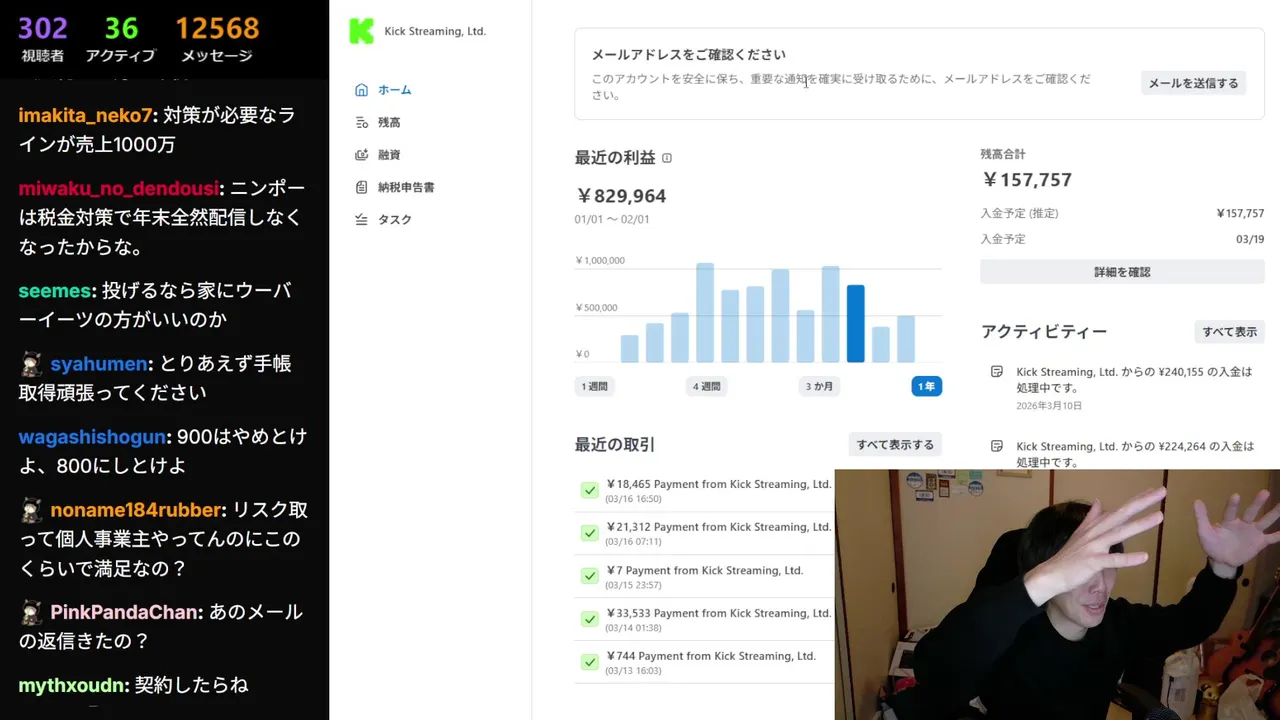Click the Kick Streaming, Ltd. account name
1280x720 pixels.
tap(435, 31)
